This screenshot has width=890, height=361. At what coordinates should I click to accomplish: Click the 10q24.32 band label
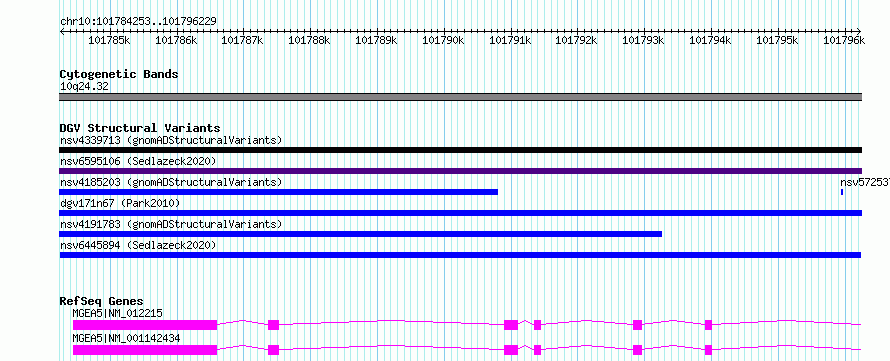(85, 86)
